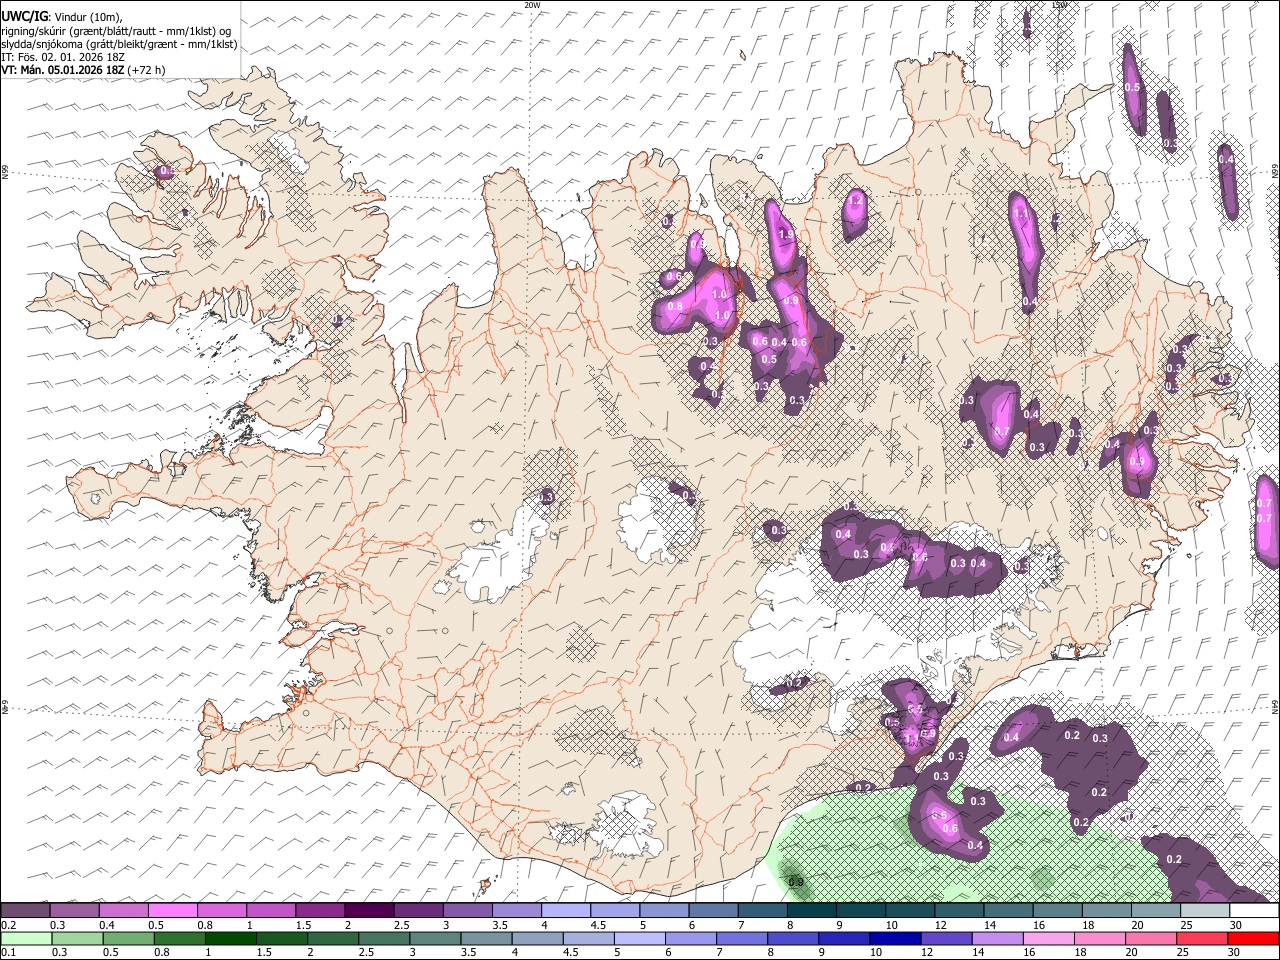
Task: Pick the deep blue 10 rain scale swatch
Action: 895,939
